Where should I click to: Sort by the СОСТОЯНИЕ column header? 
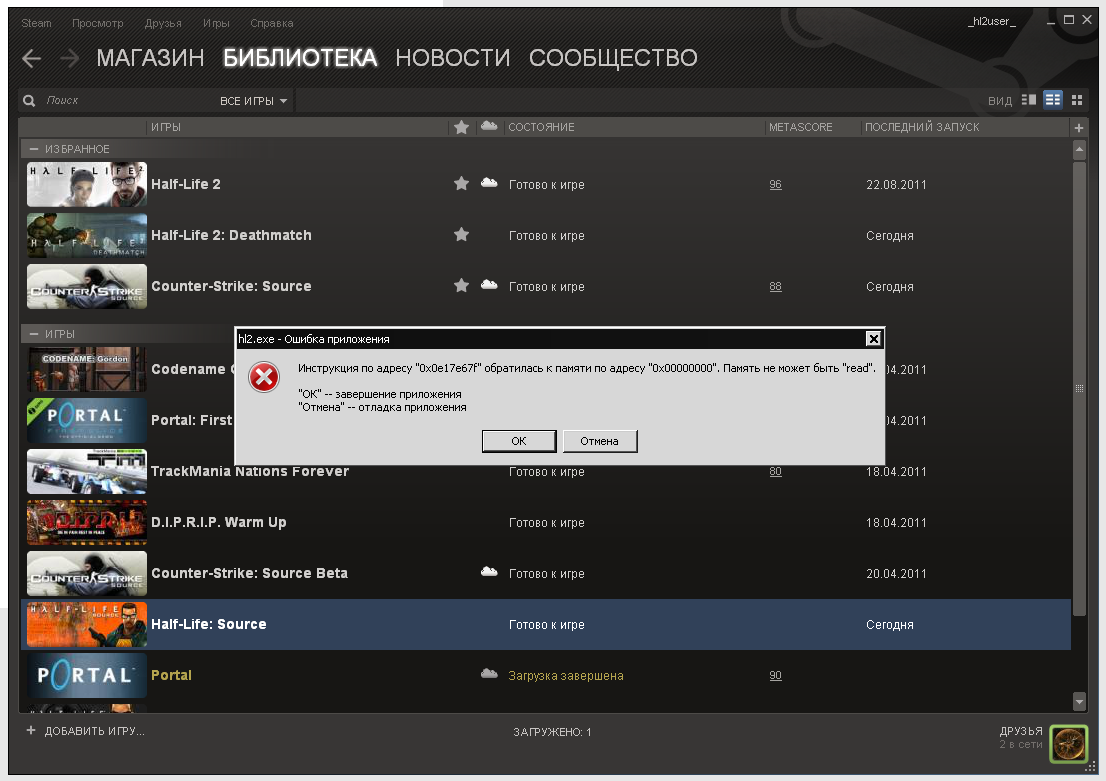tap(541, 127)
